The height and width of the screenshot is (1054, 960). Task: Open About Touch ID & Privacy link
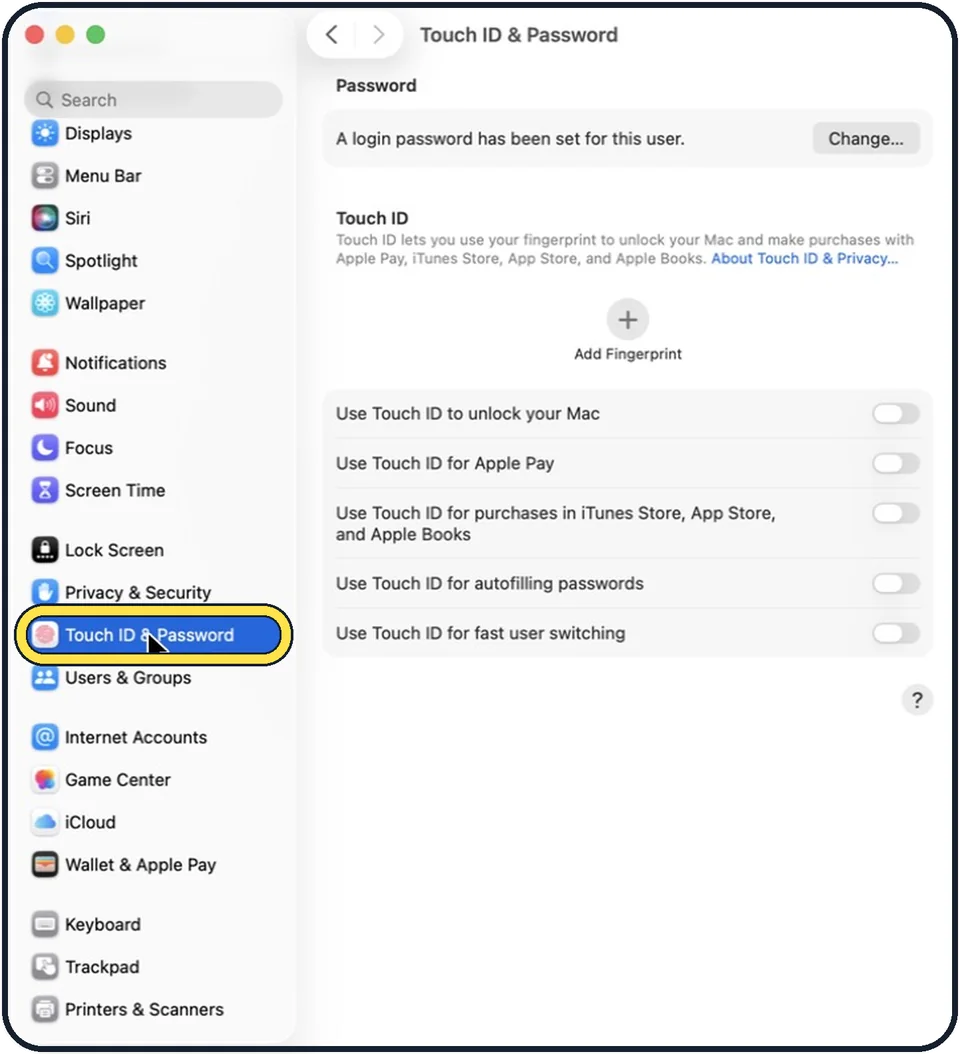pos(804,259)
